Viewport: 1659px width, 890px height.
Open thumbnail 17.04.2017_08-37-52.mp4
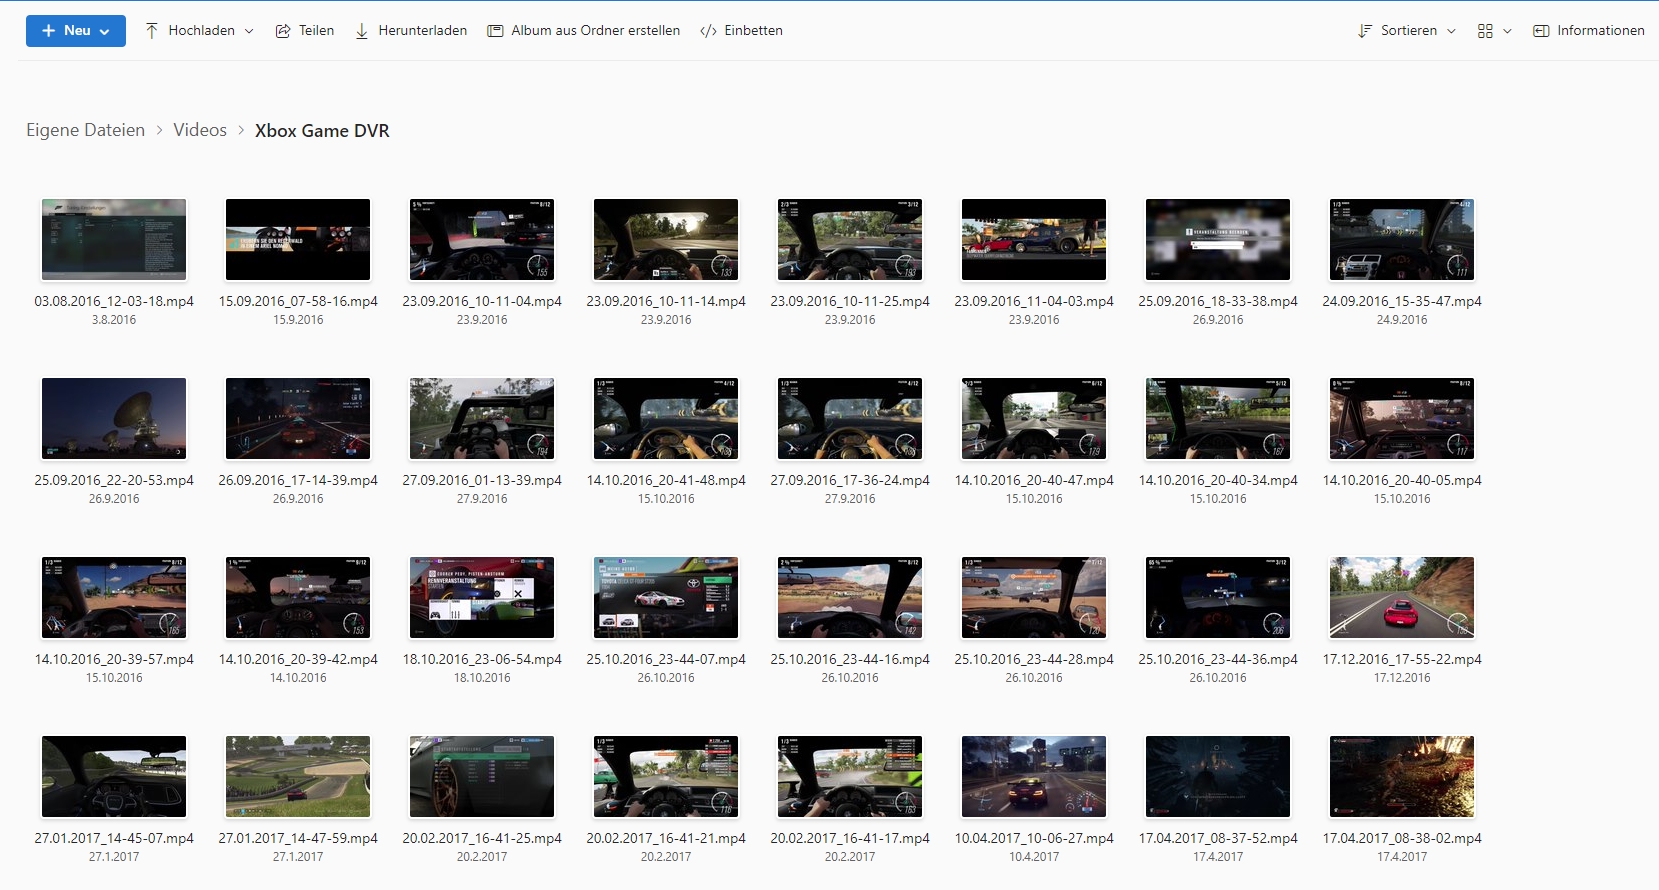pyautogui.click(x=1218, y=776)
